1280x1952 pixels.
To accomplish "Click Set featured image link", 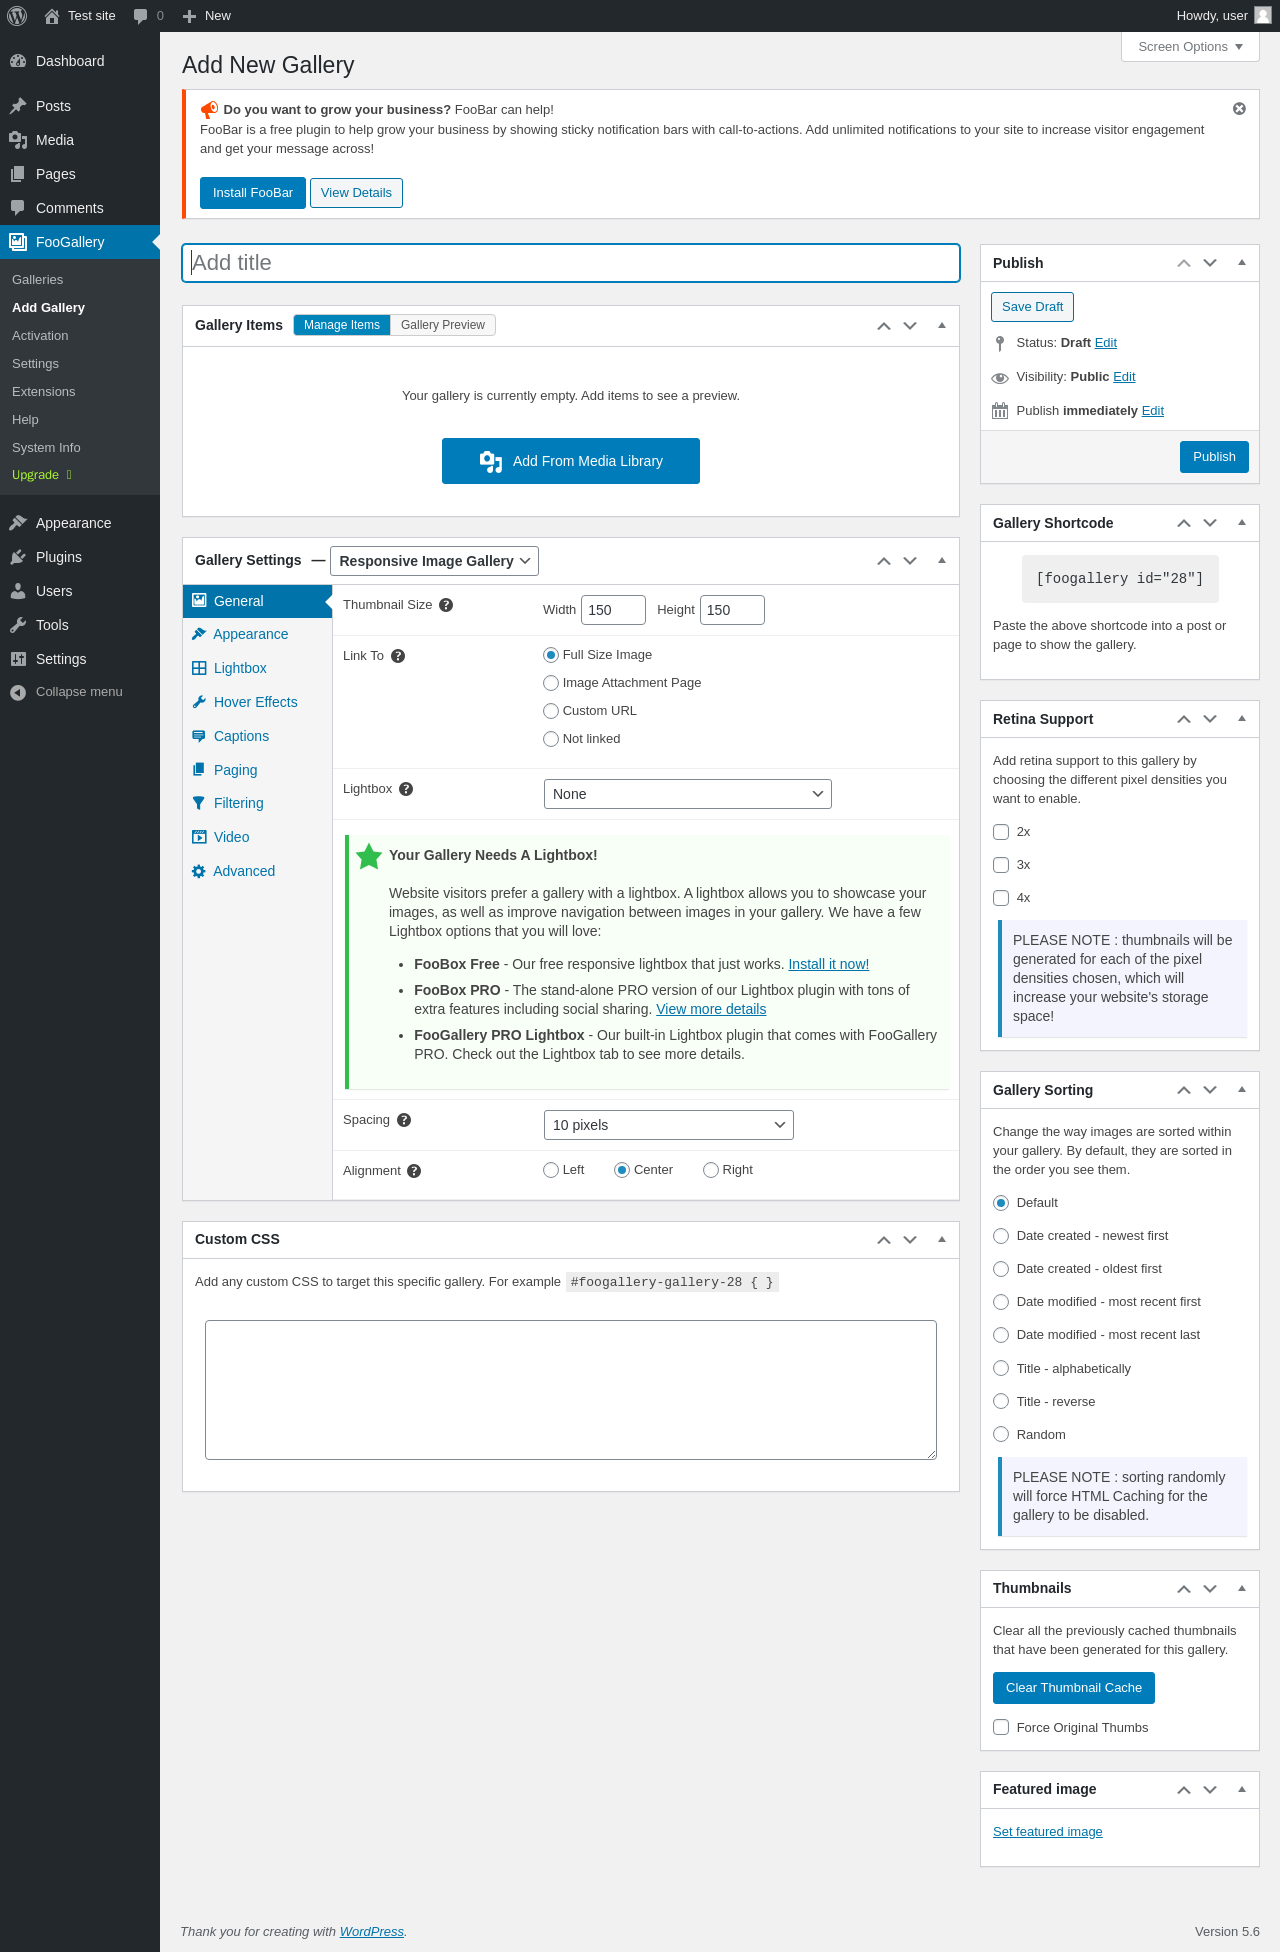I will pyautogui.click(x=1048, y=1832).
